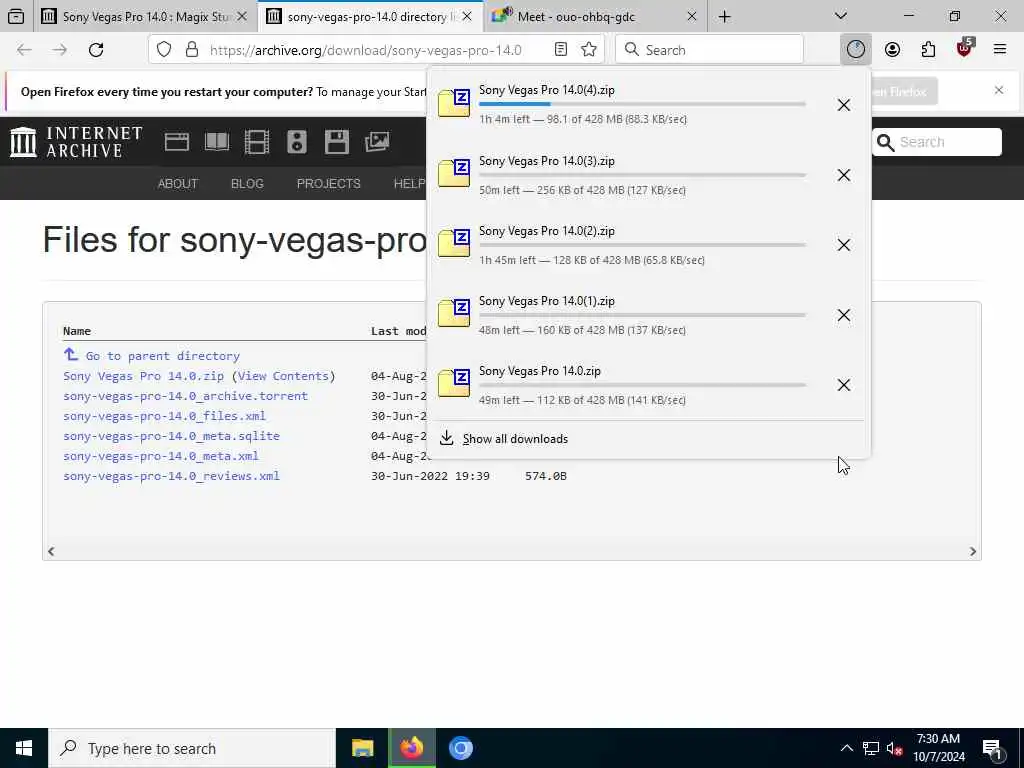The image size is (1024, 768).
Task: Click progress bar of Sony Vegas Pro 14.0(4).zip
Action: [642, 104]
